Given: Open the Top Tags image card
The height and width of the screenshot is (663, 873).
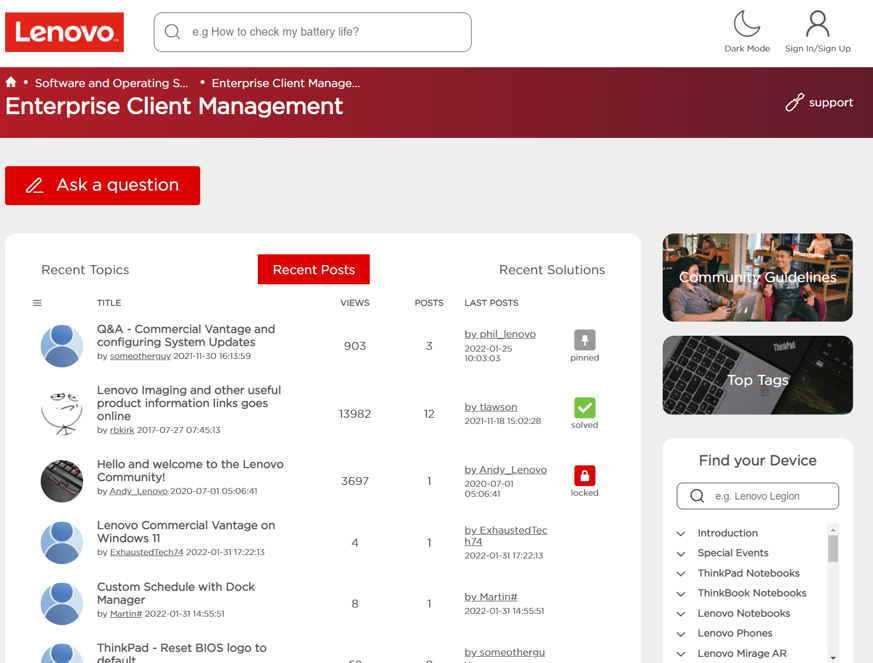Looking at the screenshot, I should point(757,375).
